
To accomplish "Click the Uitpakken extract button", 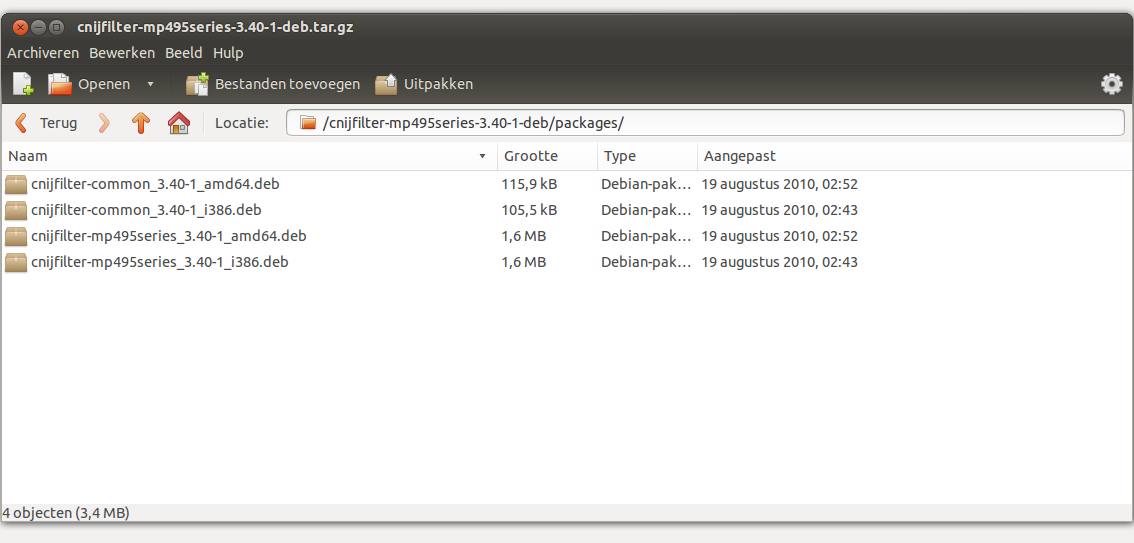I will click(x=424, y=84).
